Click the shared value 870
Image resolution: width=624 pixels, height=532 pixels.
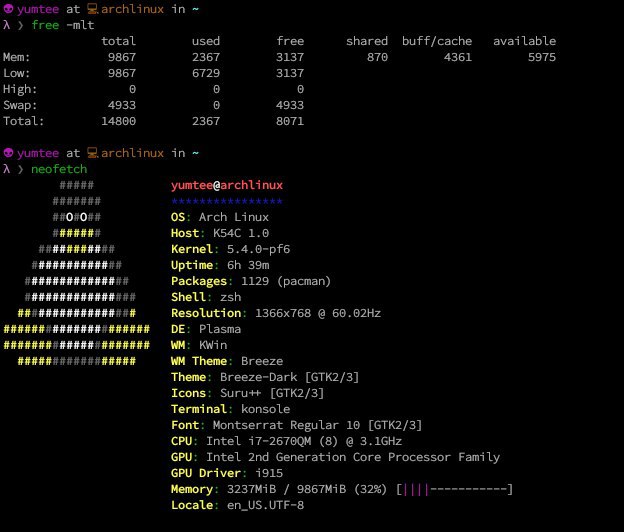(377, 57)
